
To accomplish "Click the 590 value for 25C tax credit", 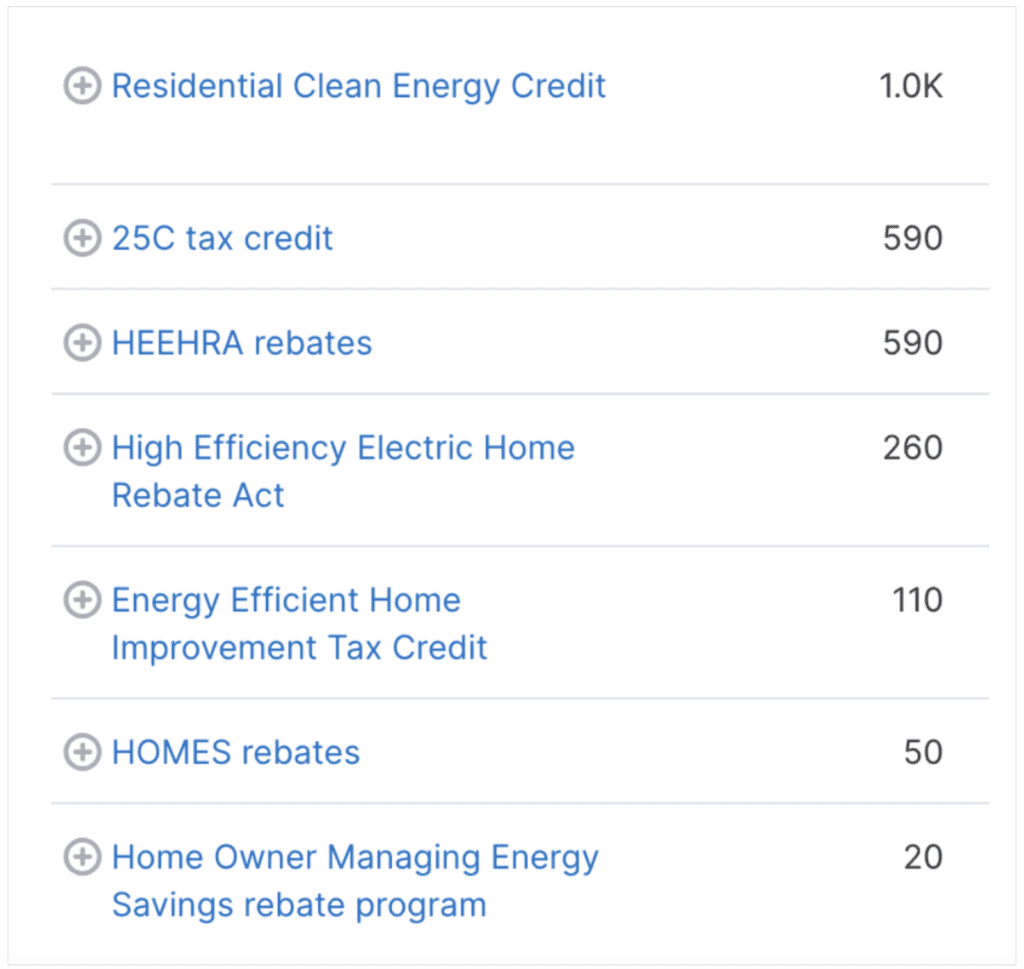I will [x=912, y=238].
